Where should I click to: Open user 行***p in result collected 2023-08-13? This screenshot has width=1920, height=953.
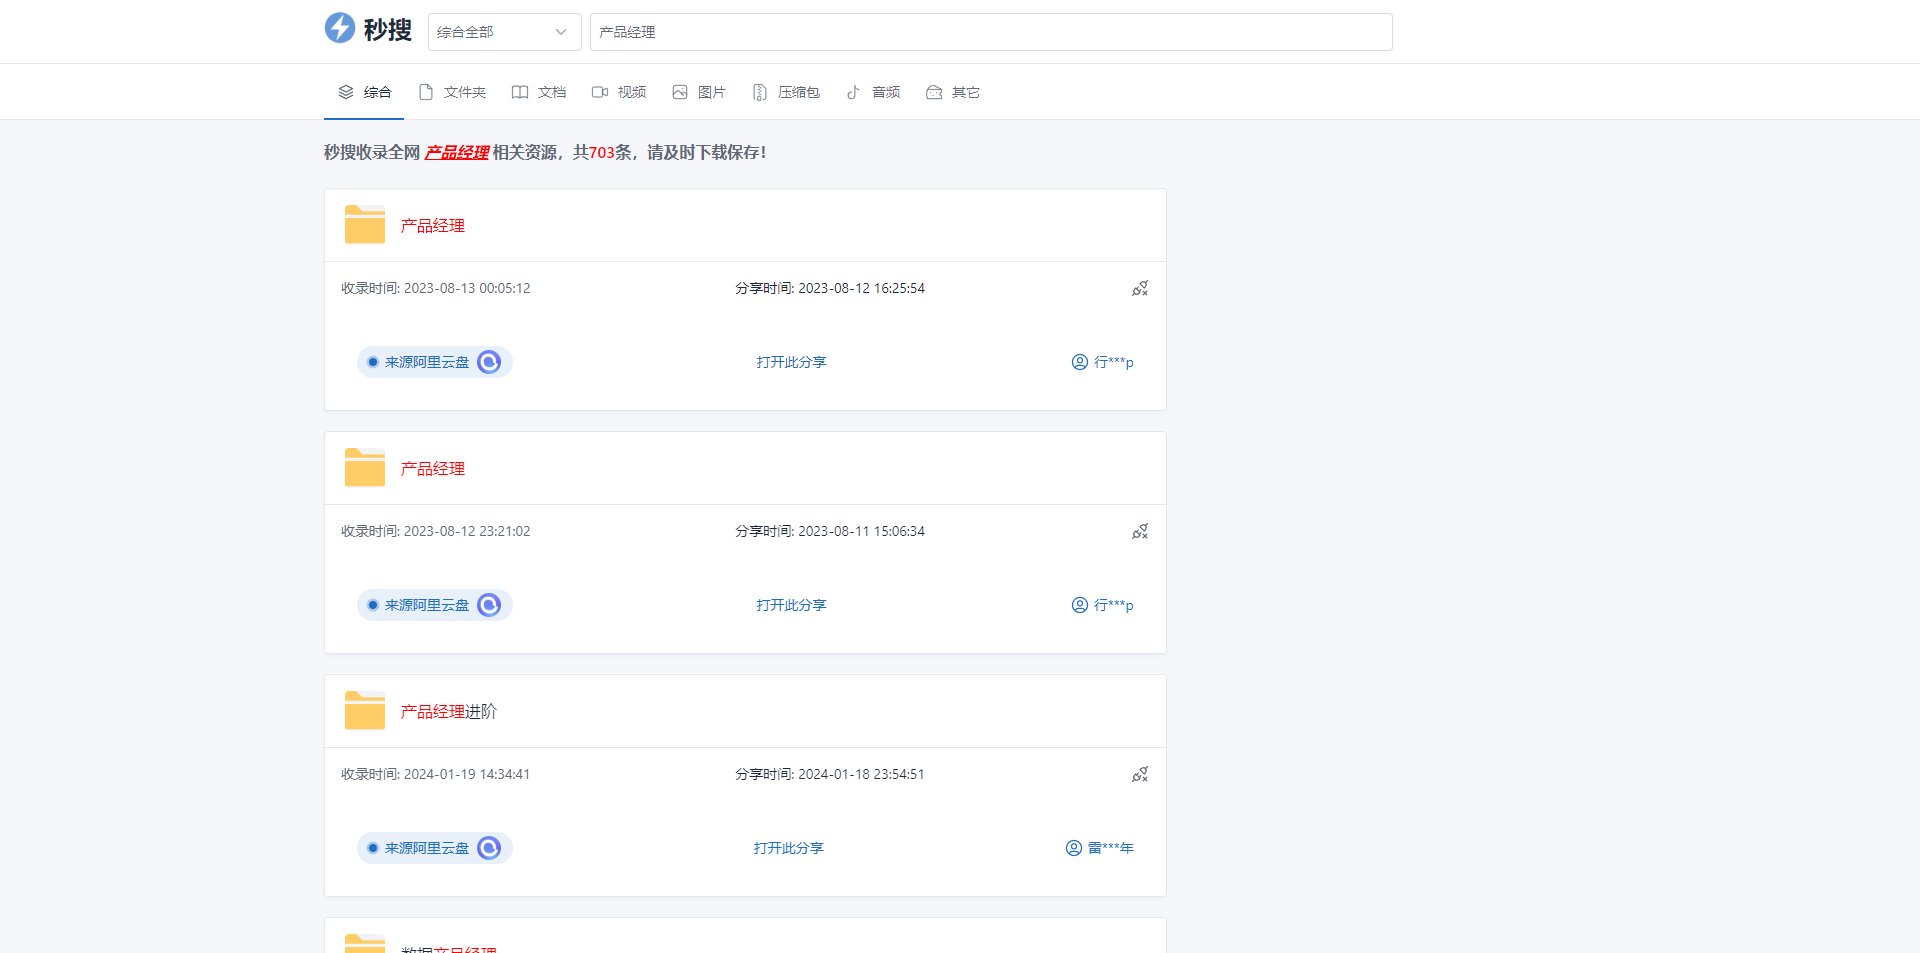(1102, 362)
